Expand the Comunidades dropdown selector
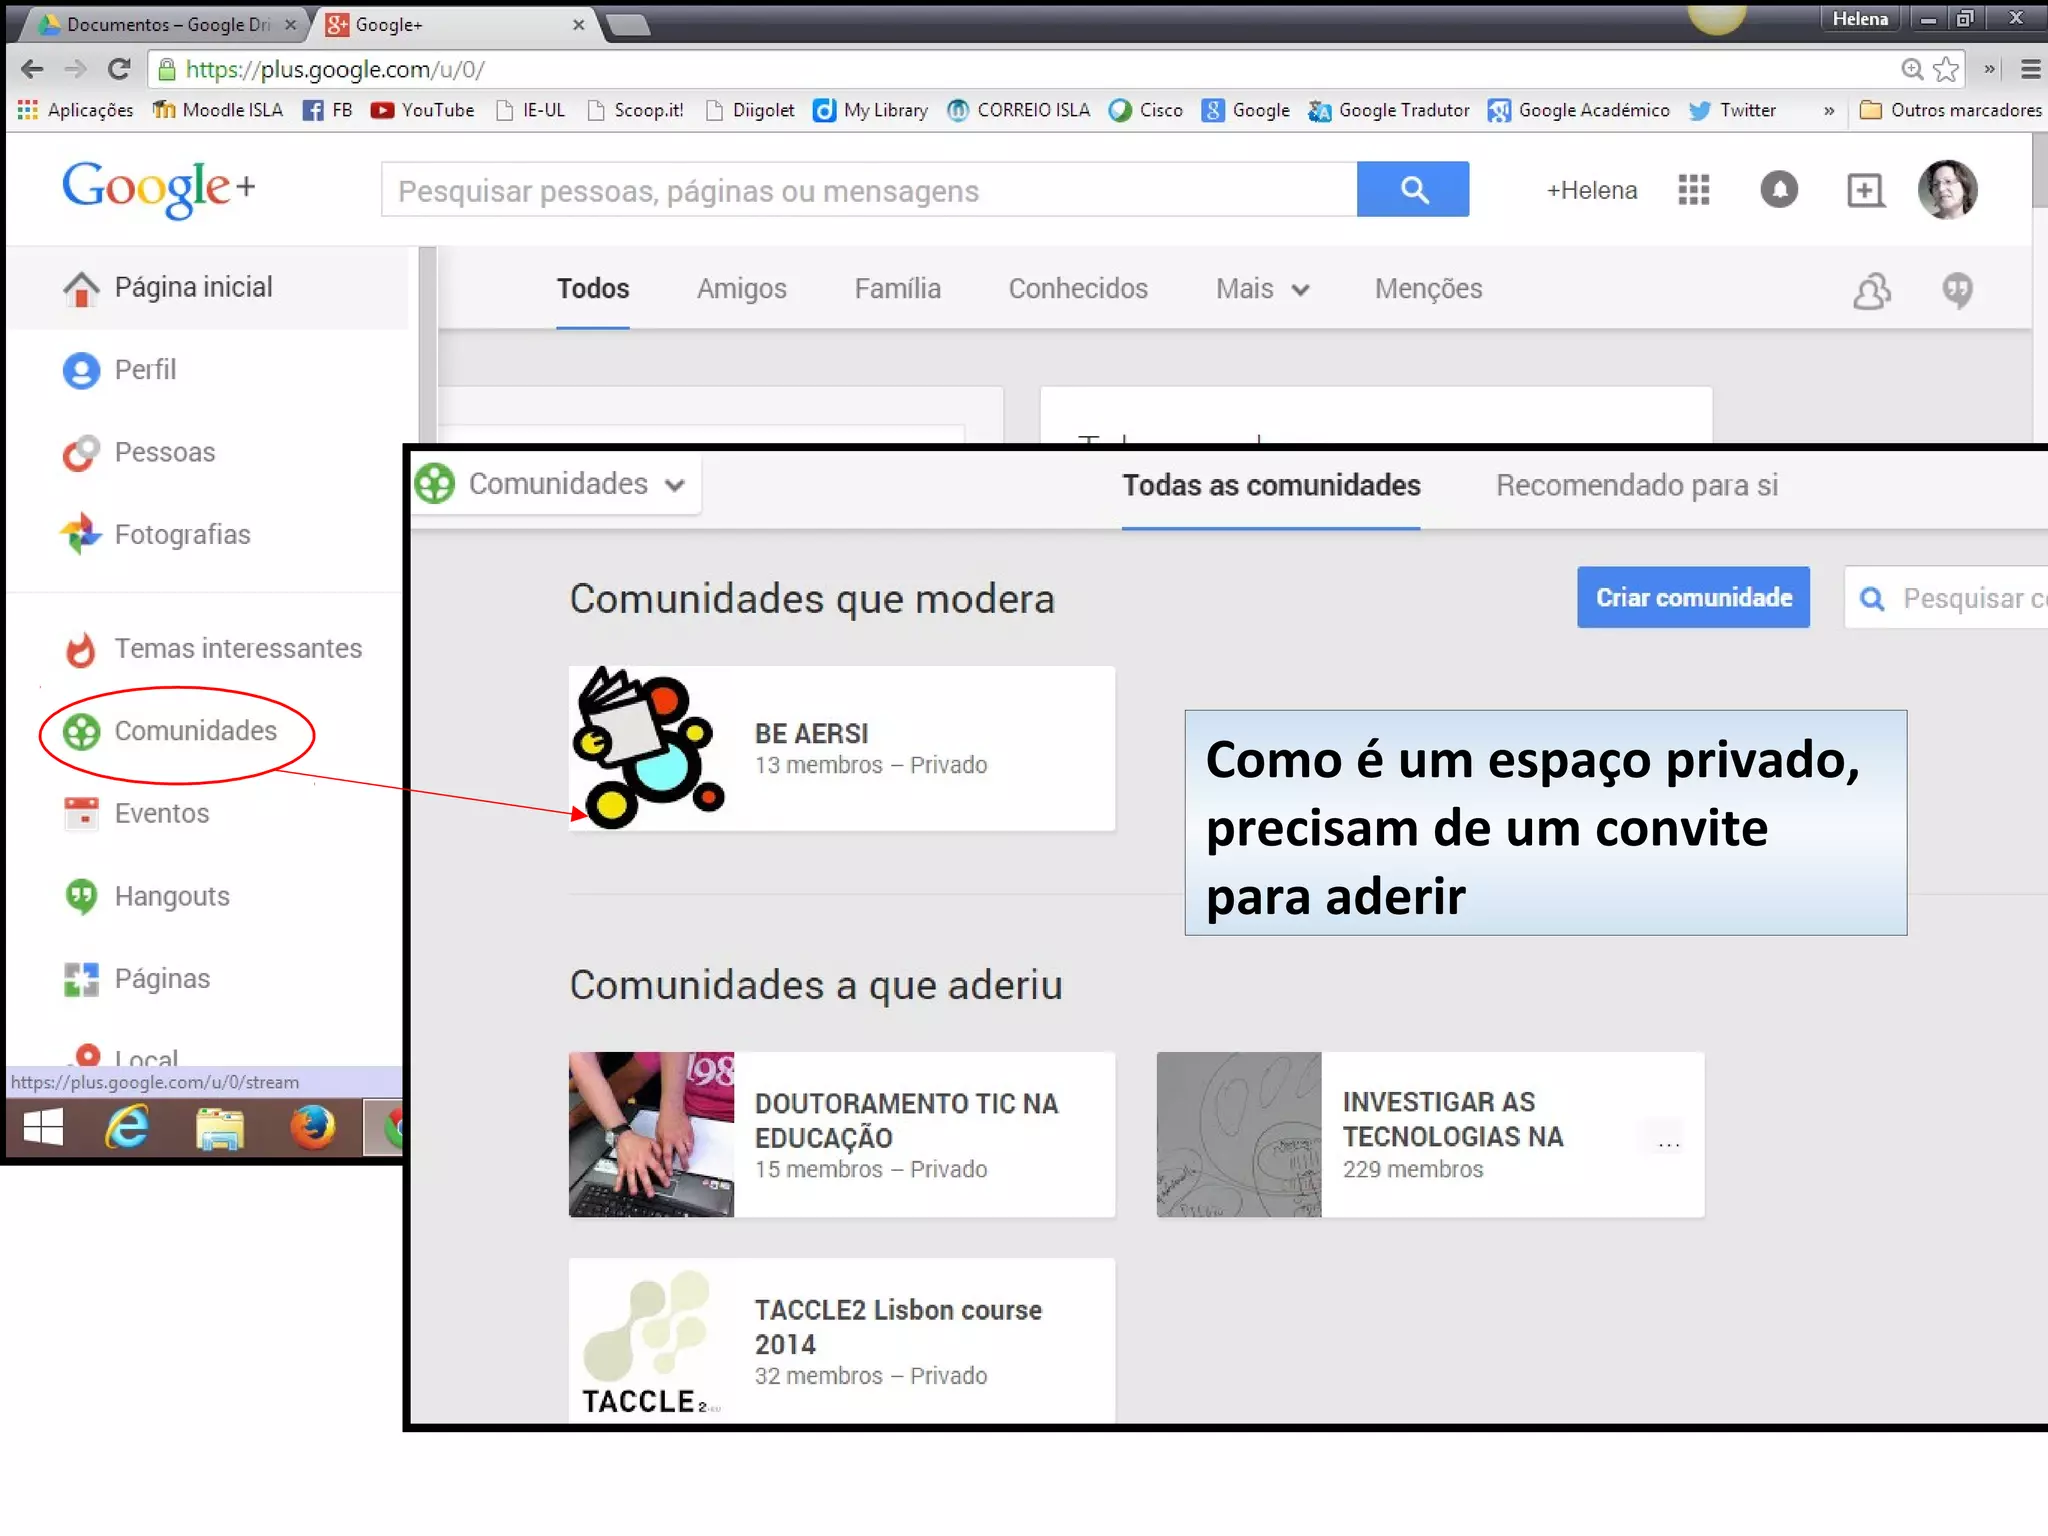The width and height of the screenshot is (2048, 1536). click(556, 484)
